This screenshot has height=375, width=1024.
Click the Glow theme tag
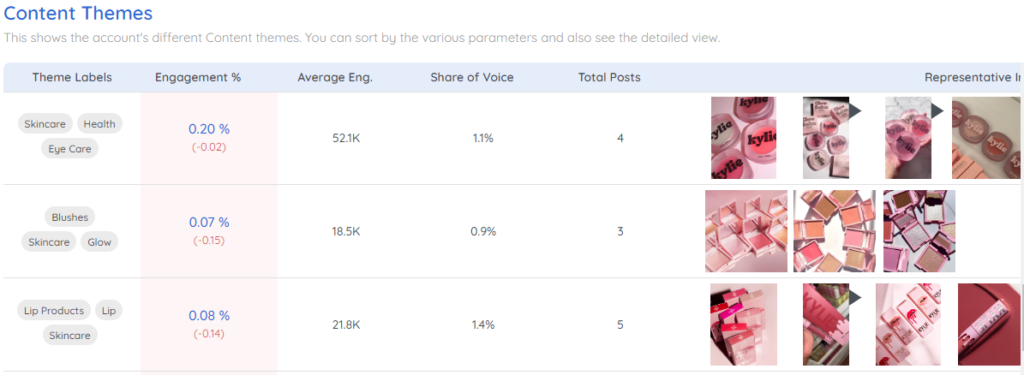click(100, 242)
